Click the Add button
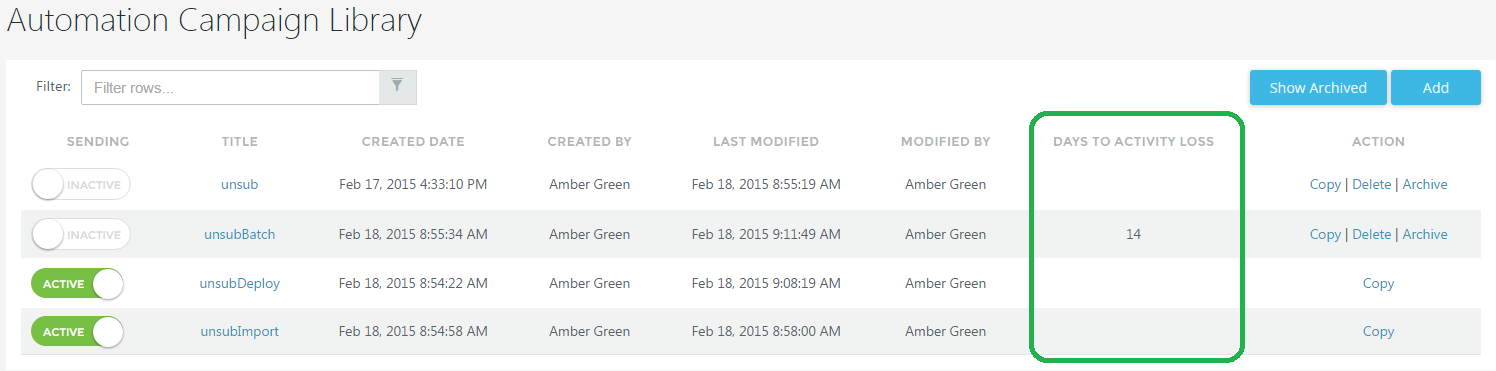 click(x=1436, y=88)
